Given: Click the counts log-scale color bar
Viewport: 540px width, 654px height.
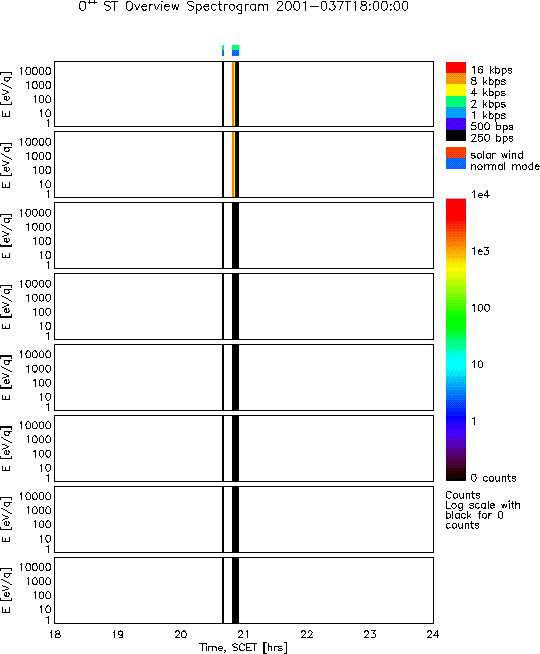Looking at the screenshot, I should click(456, 340).
